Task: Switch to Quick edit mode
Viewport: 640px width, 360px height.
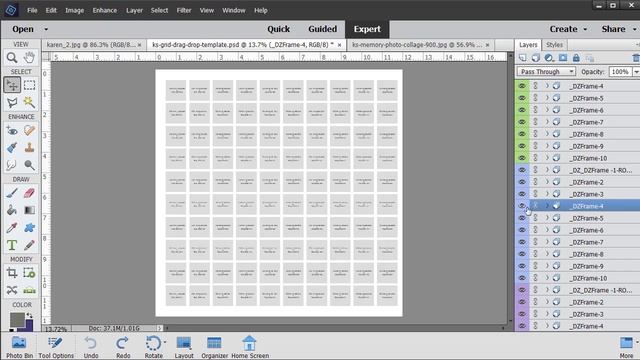Action: [278, 29]
